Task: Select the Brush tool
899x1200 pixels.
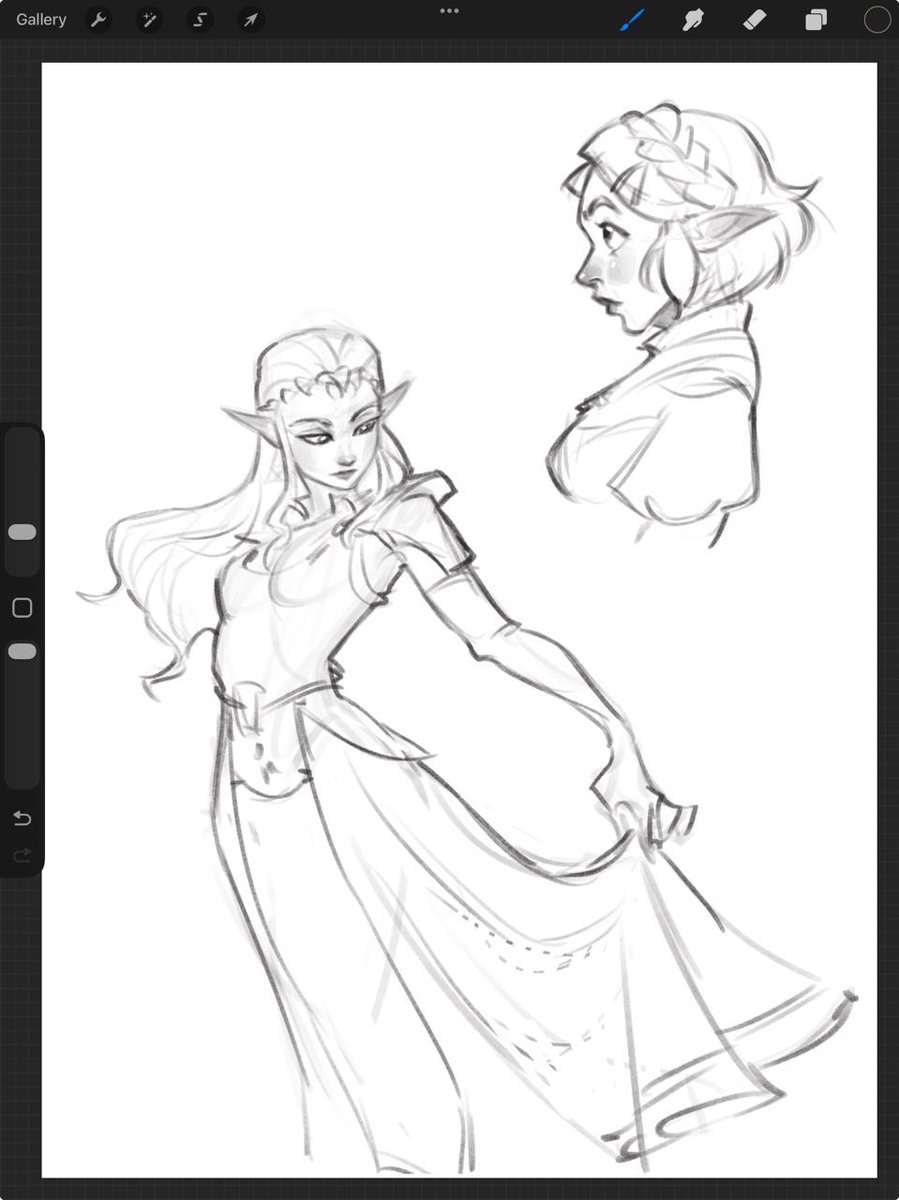Action: (632, 20)
